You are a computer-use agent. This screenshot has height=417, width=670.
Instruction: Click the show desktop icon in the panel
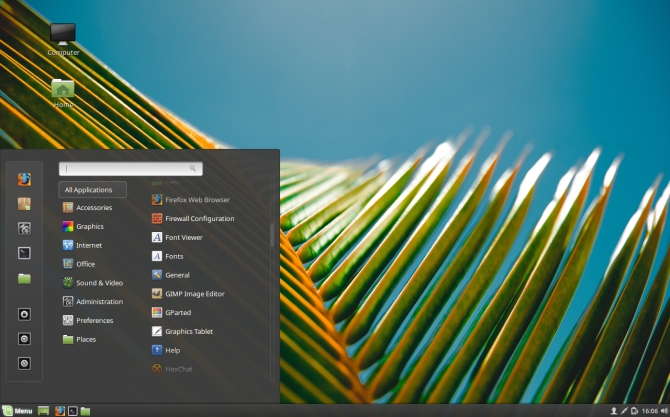(x=43, y=411)
